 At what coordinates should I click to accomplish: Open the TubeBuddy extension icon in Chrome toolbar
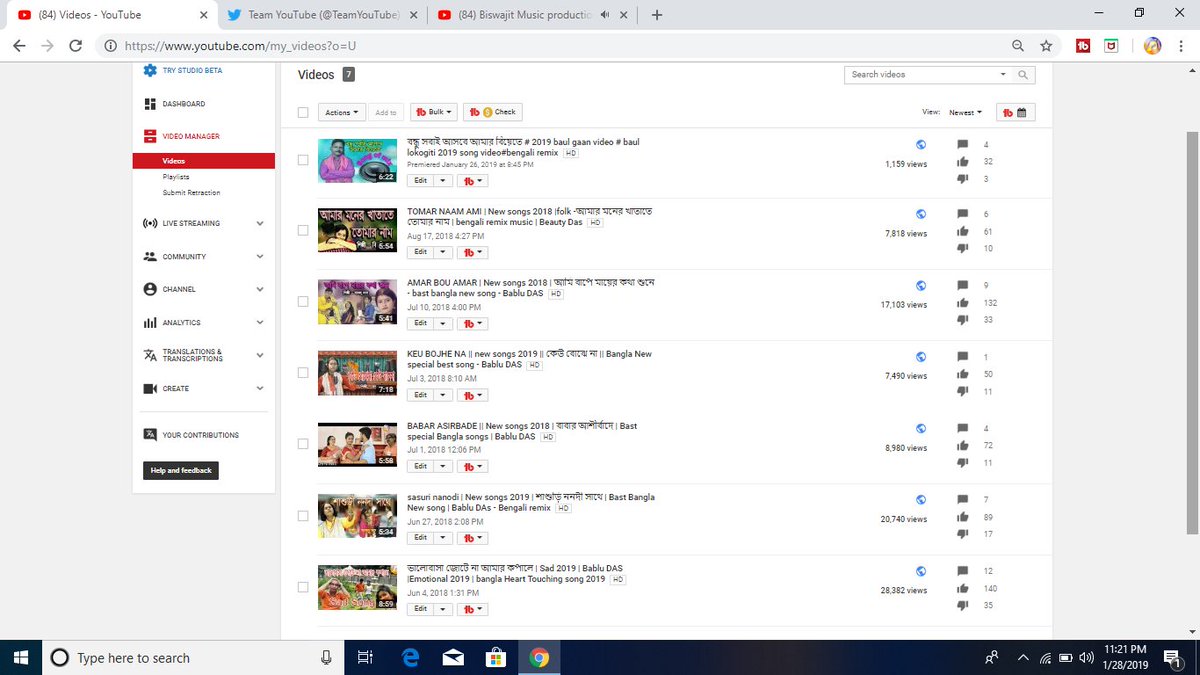[x=1083, y=46]
